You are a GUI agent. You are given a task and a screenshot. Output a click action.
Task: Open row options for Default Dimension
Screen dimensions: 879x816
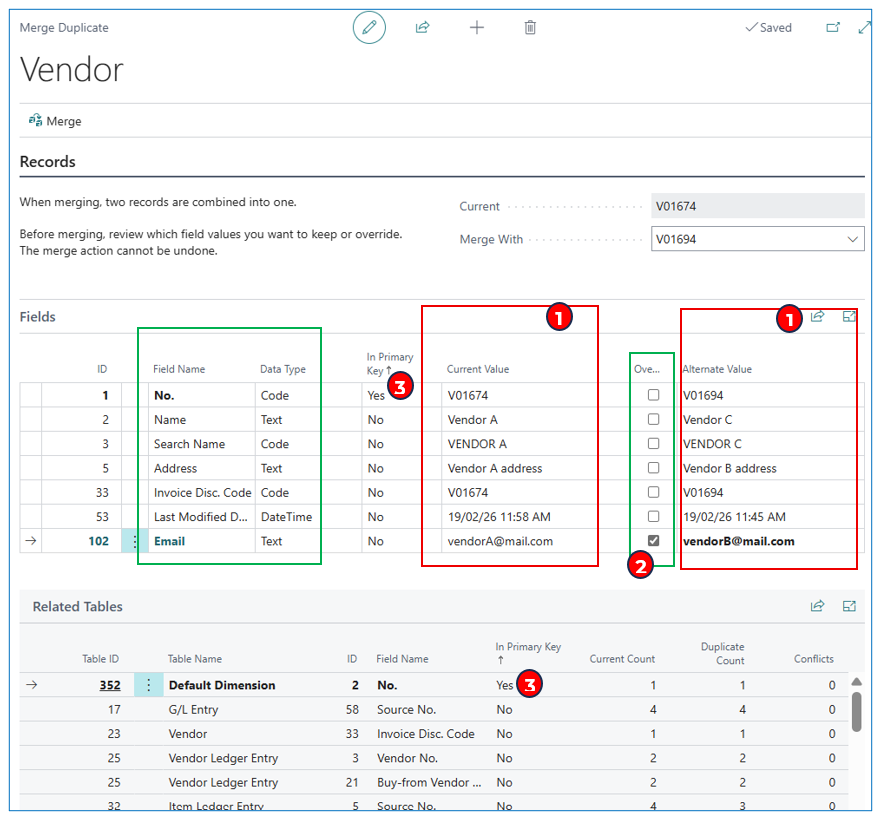click(148, 685)
